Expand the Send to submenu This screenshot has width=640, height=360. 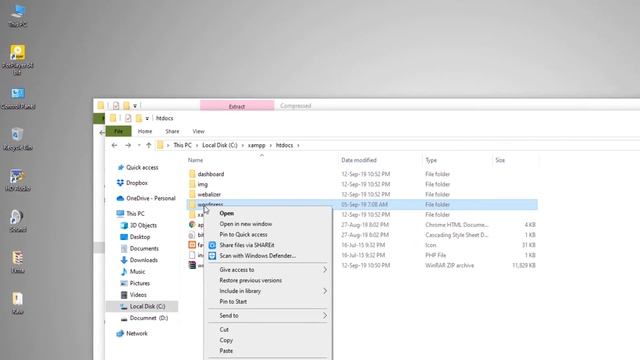pos(325,316)
